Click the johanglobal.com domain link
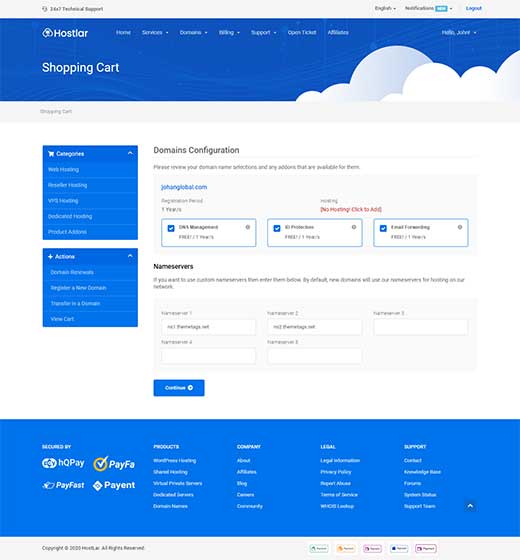The width and height of the screenshot is (520, 560). 184,187
